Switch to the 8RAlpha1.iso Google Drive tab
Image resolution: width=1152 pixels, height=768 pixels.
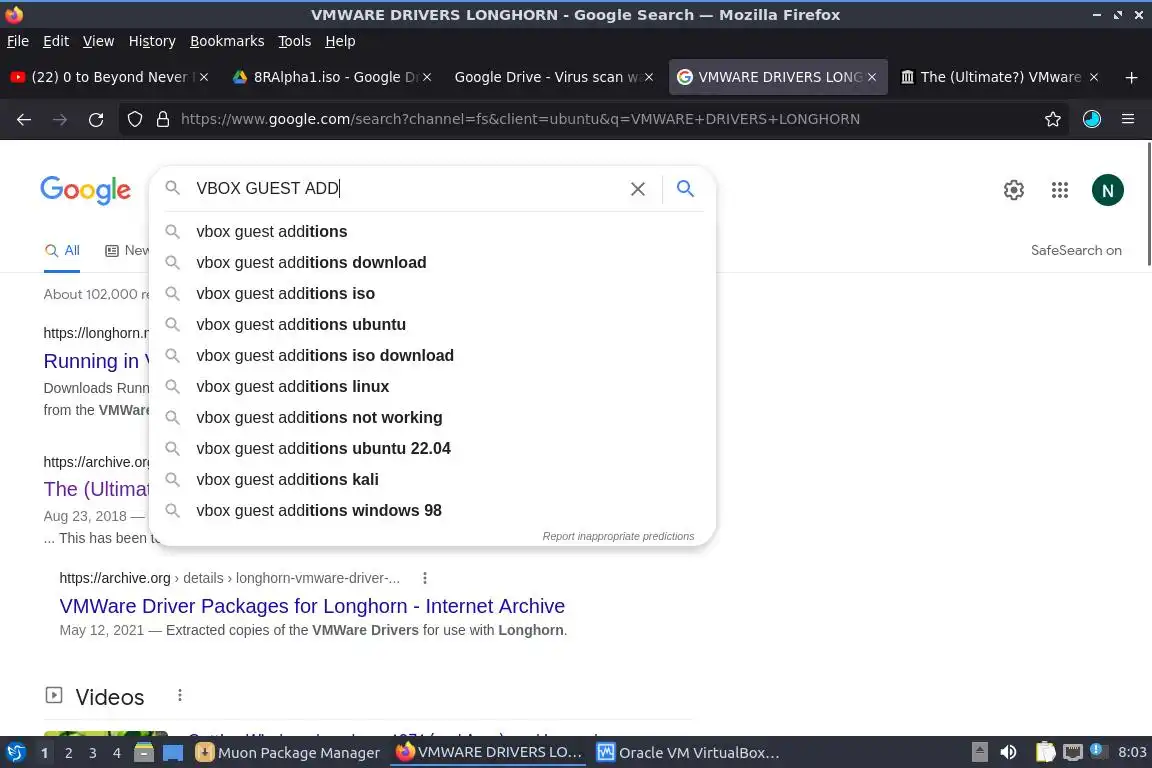pyautogui.click(x=332, y=77)
